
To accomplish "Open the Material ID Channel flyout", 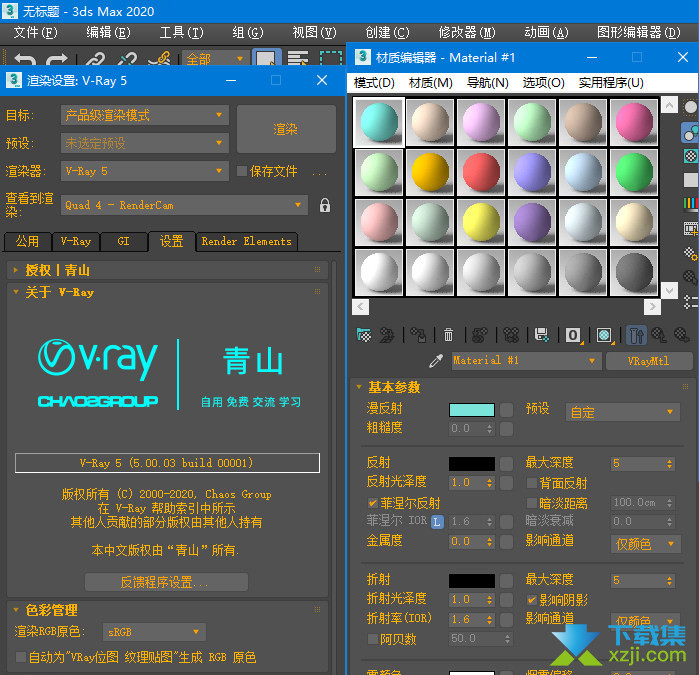I will 573,335.
